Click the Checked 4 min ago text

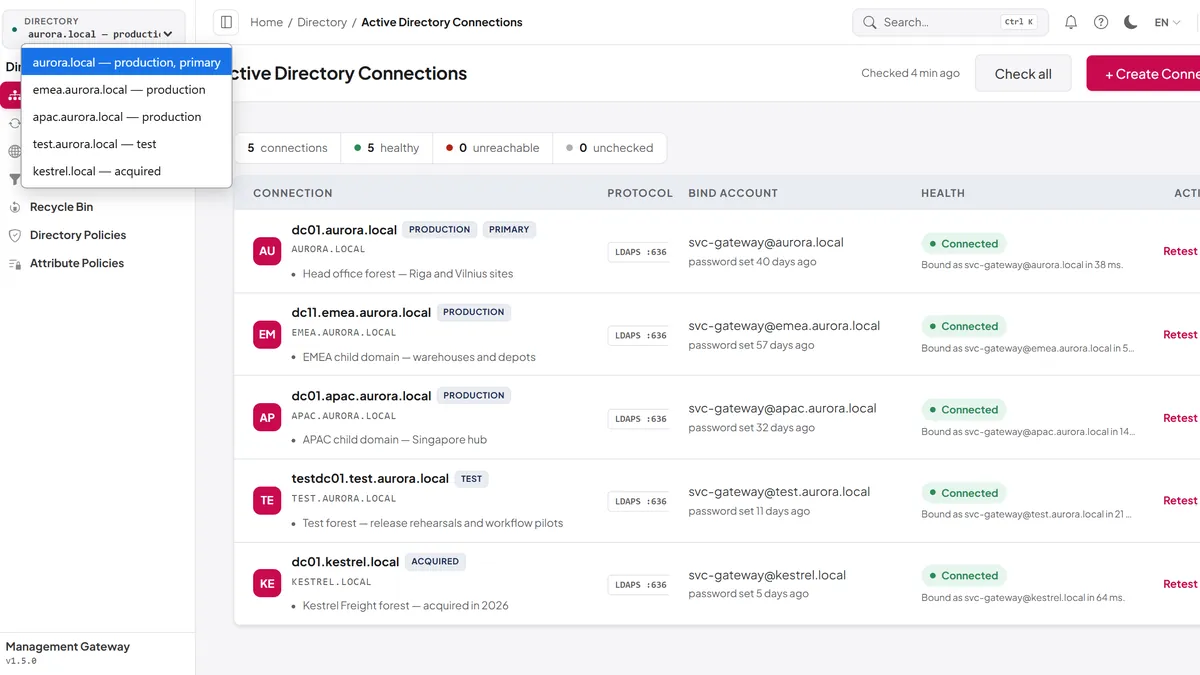pyautogui.click(x=910, y=73)
